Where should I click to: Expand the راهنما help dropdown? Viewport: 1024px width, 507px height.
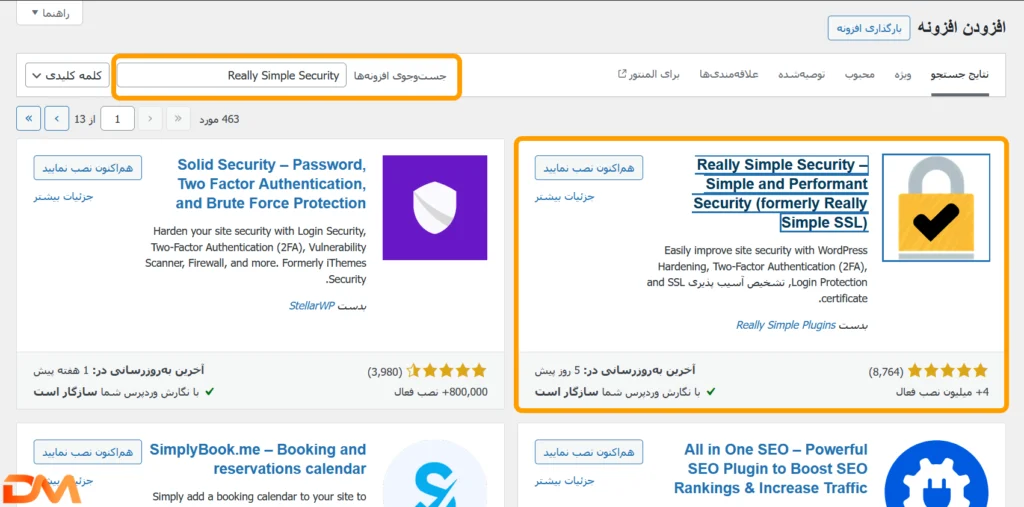tap(49, 13)
